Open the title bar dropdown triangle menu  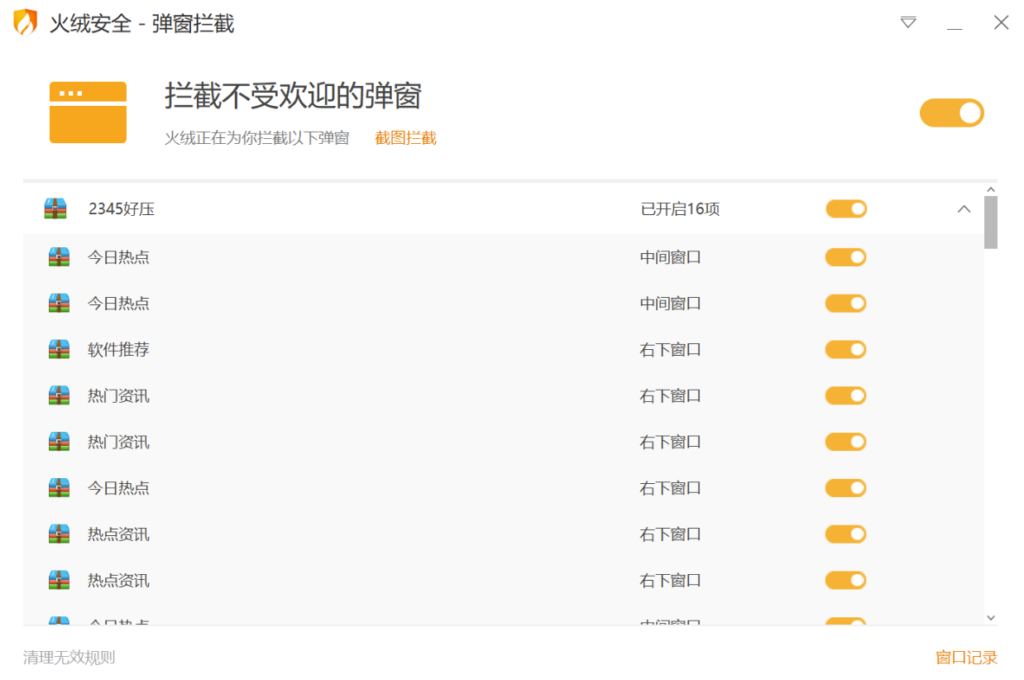point(908,22)
